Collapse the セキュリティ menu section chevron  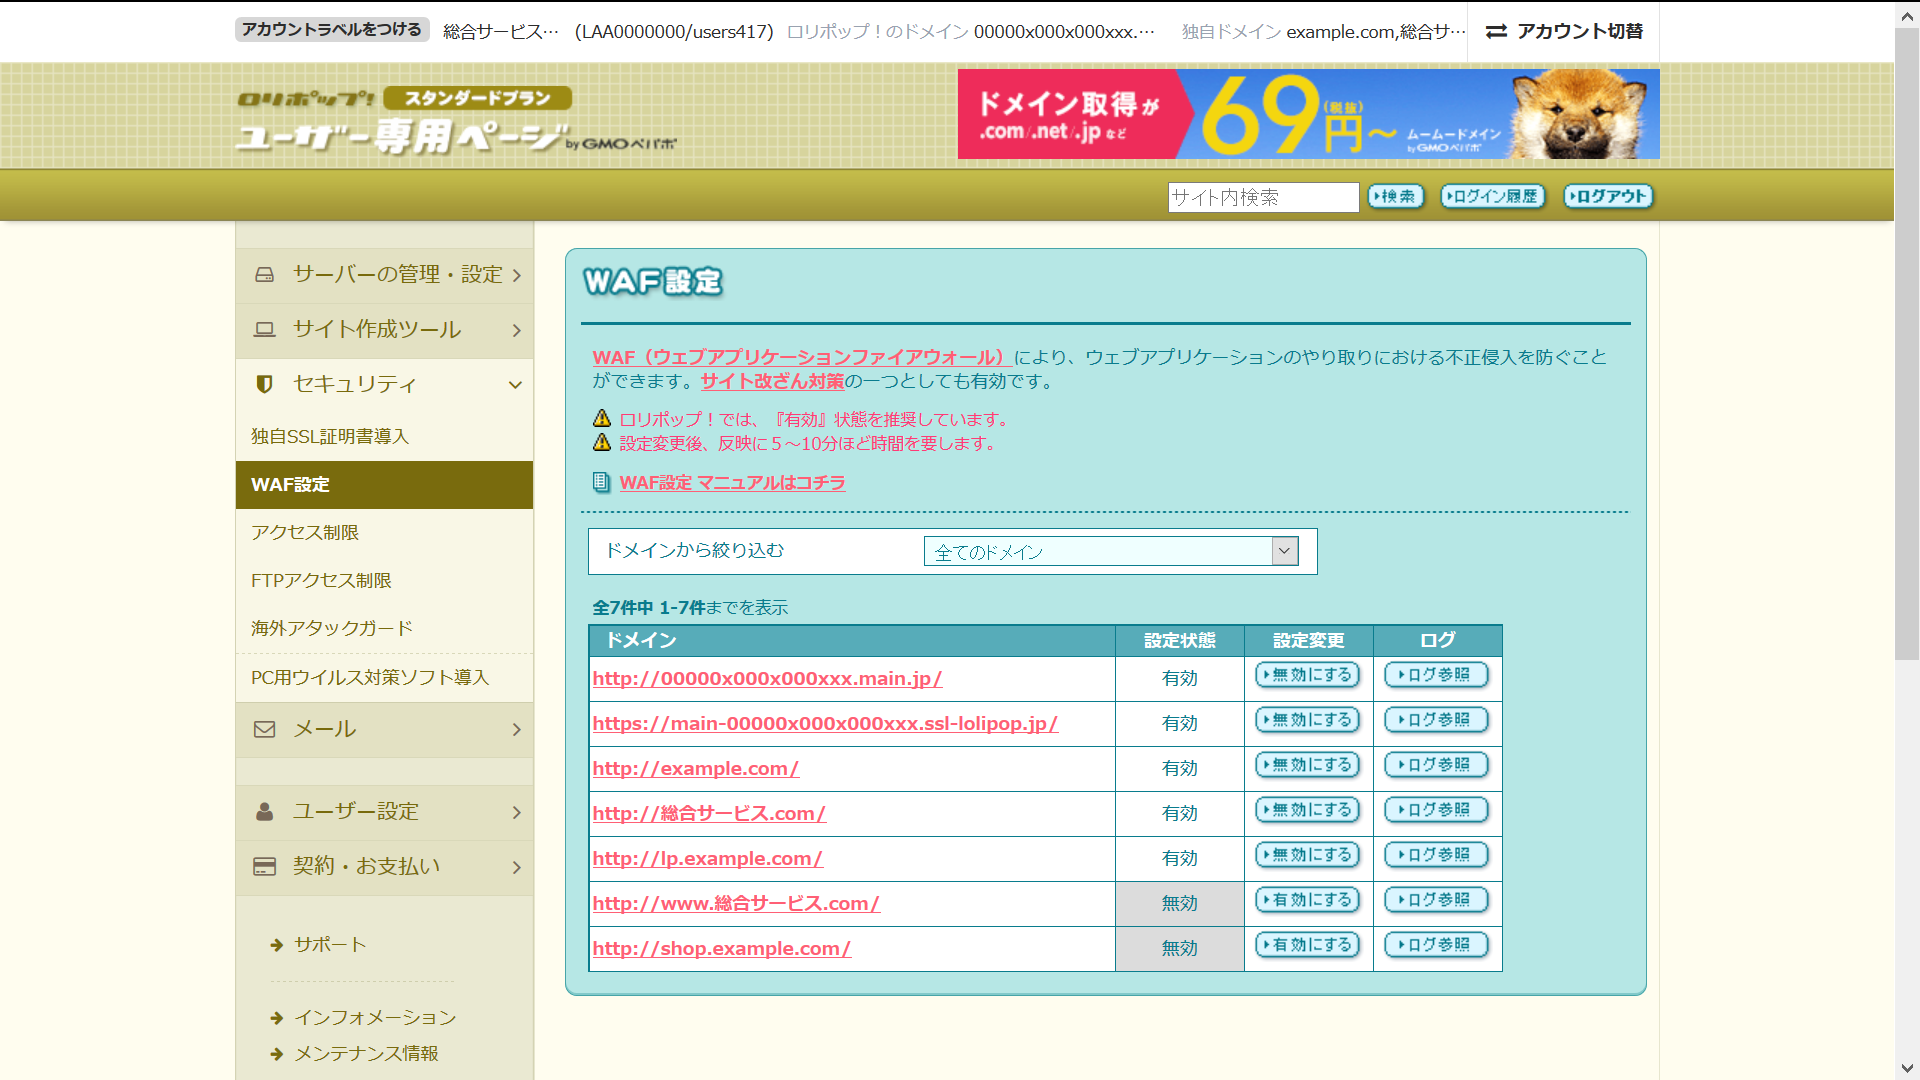pyautogui.click(x=515, y=385)
